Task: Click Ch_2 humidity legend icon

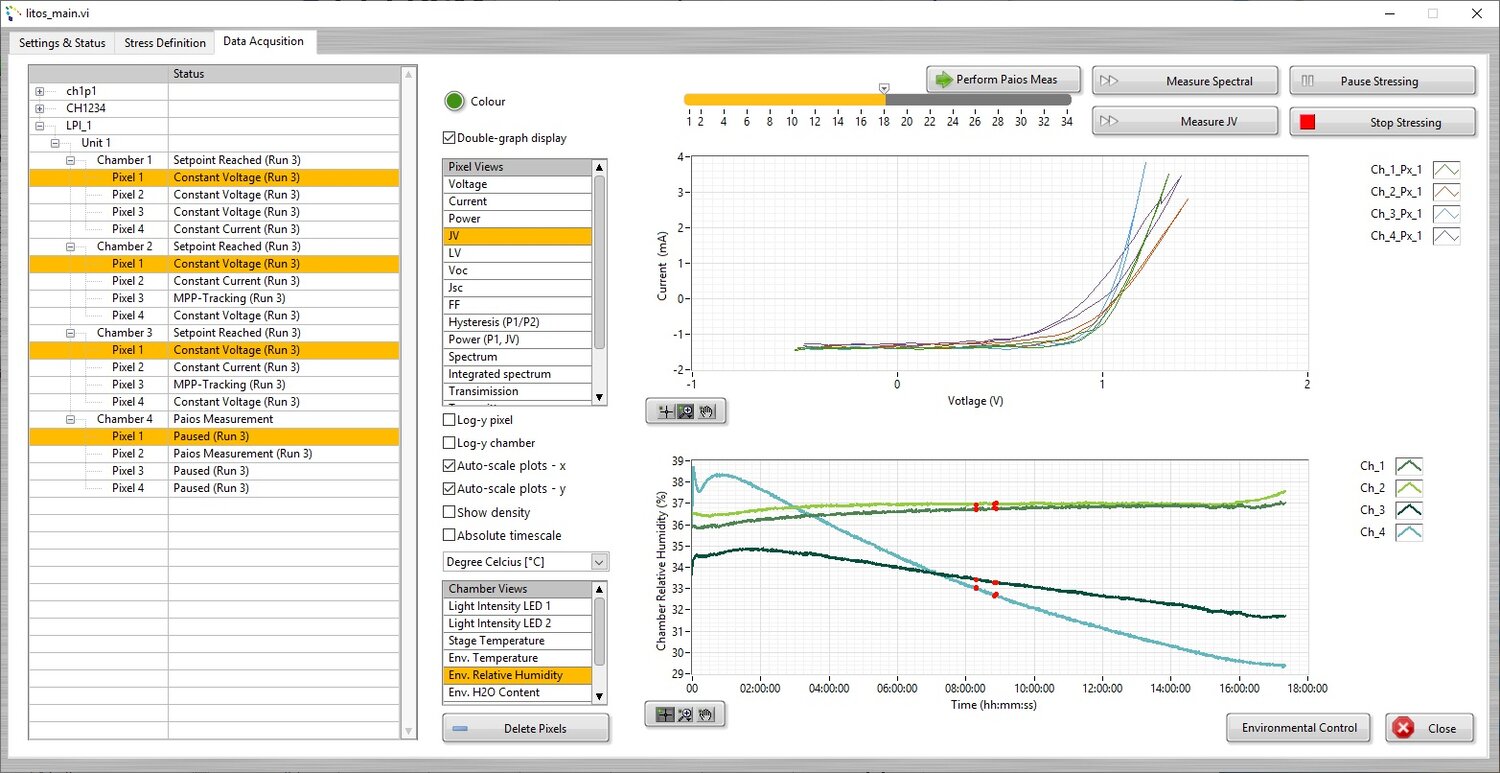Action: pos(1409,488)
